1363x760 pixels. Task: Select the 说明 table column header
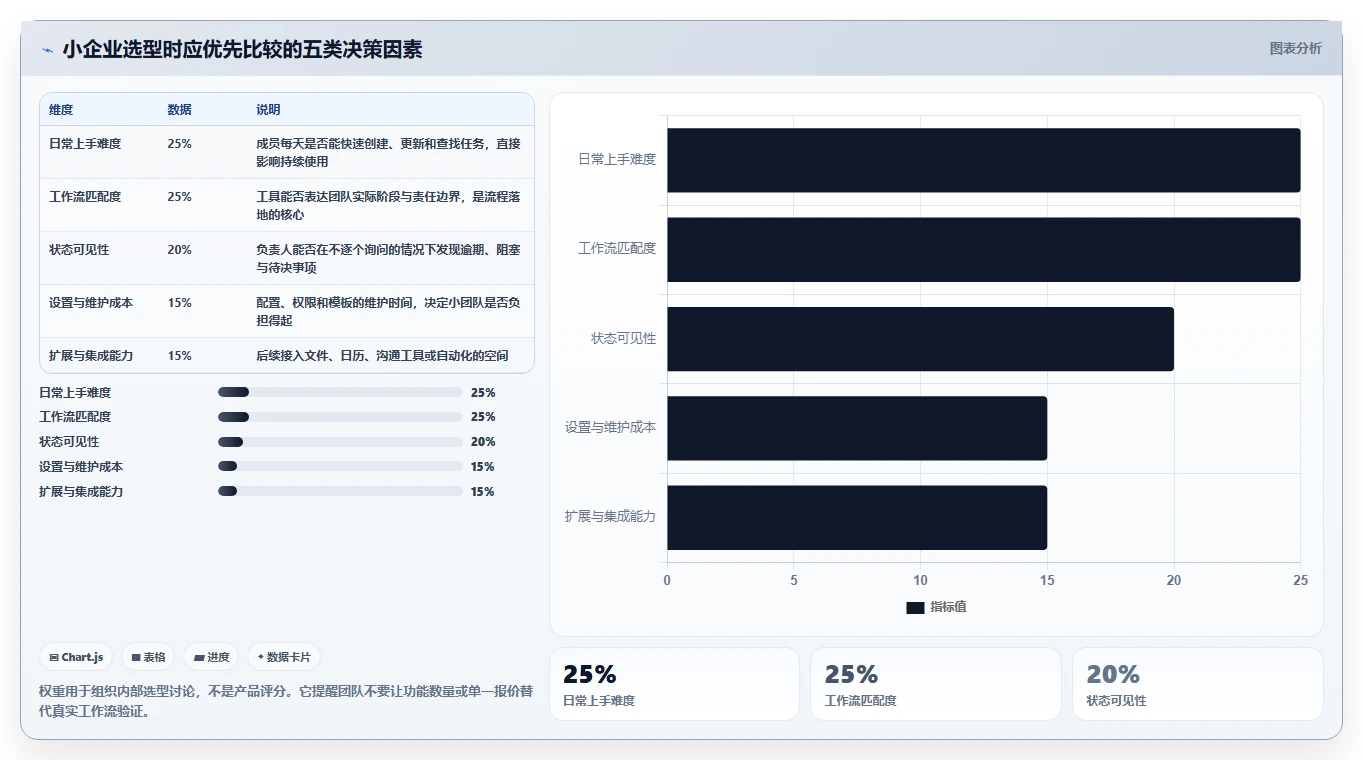pos(268,110)
